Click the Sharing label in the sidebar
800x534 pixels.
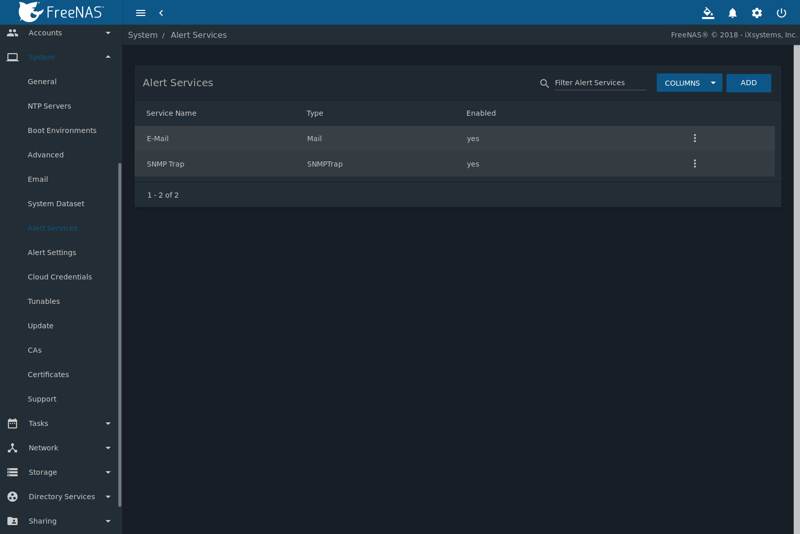[x=42, y=521]
